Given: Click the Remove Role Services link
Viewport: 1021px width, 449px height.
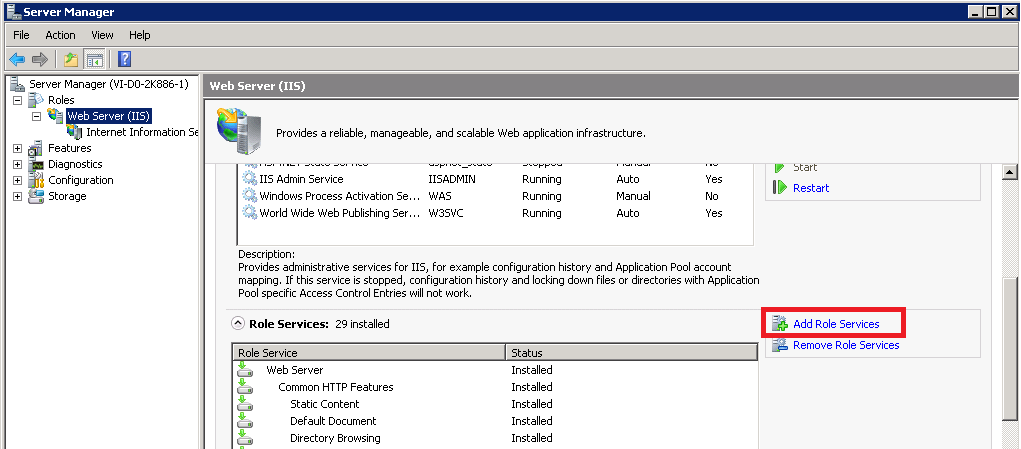Looking at the screenshot, I should click(x=846, y=345).
